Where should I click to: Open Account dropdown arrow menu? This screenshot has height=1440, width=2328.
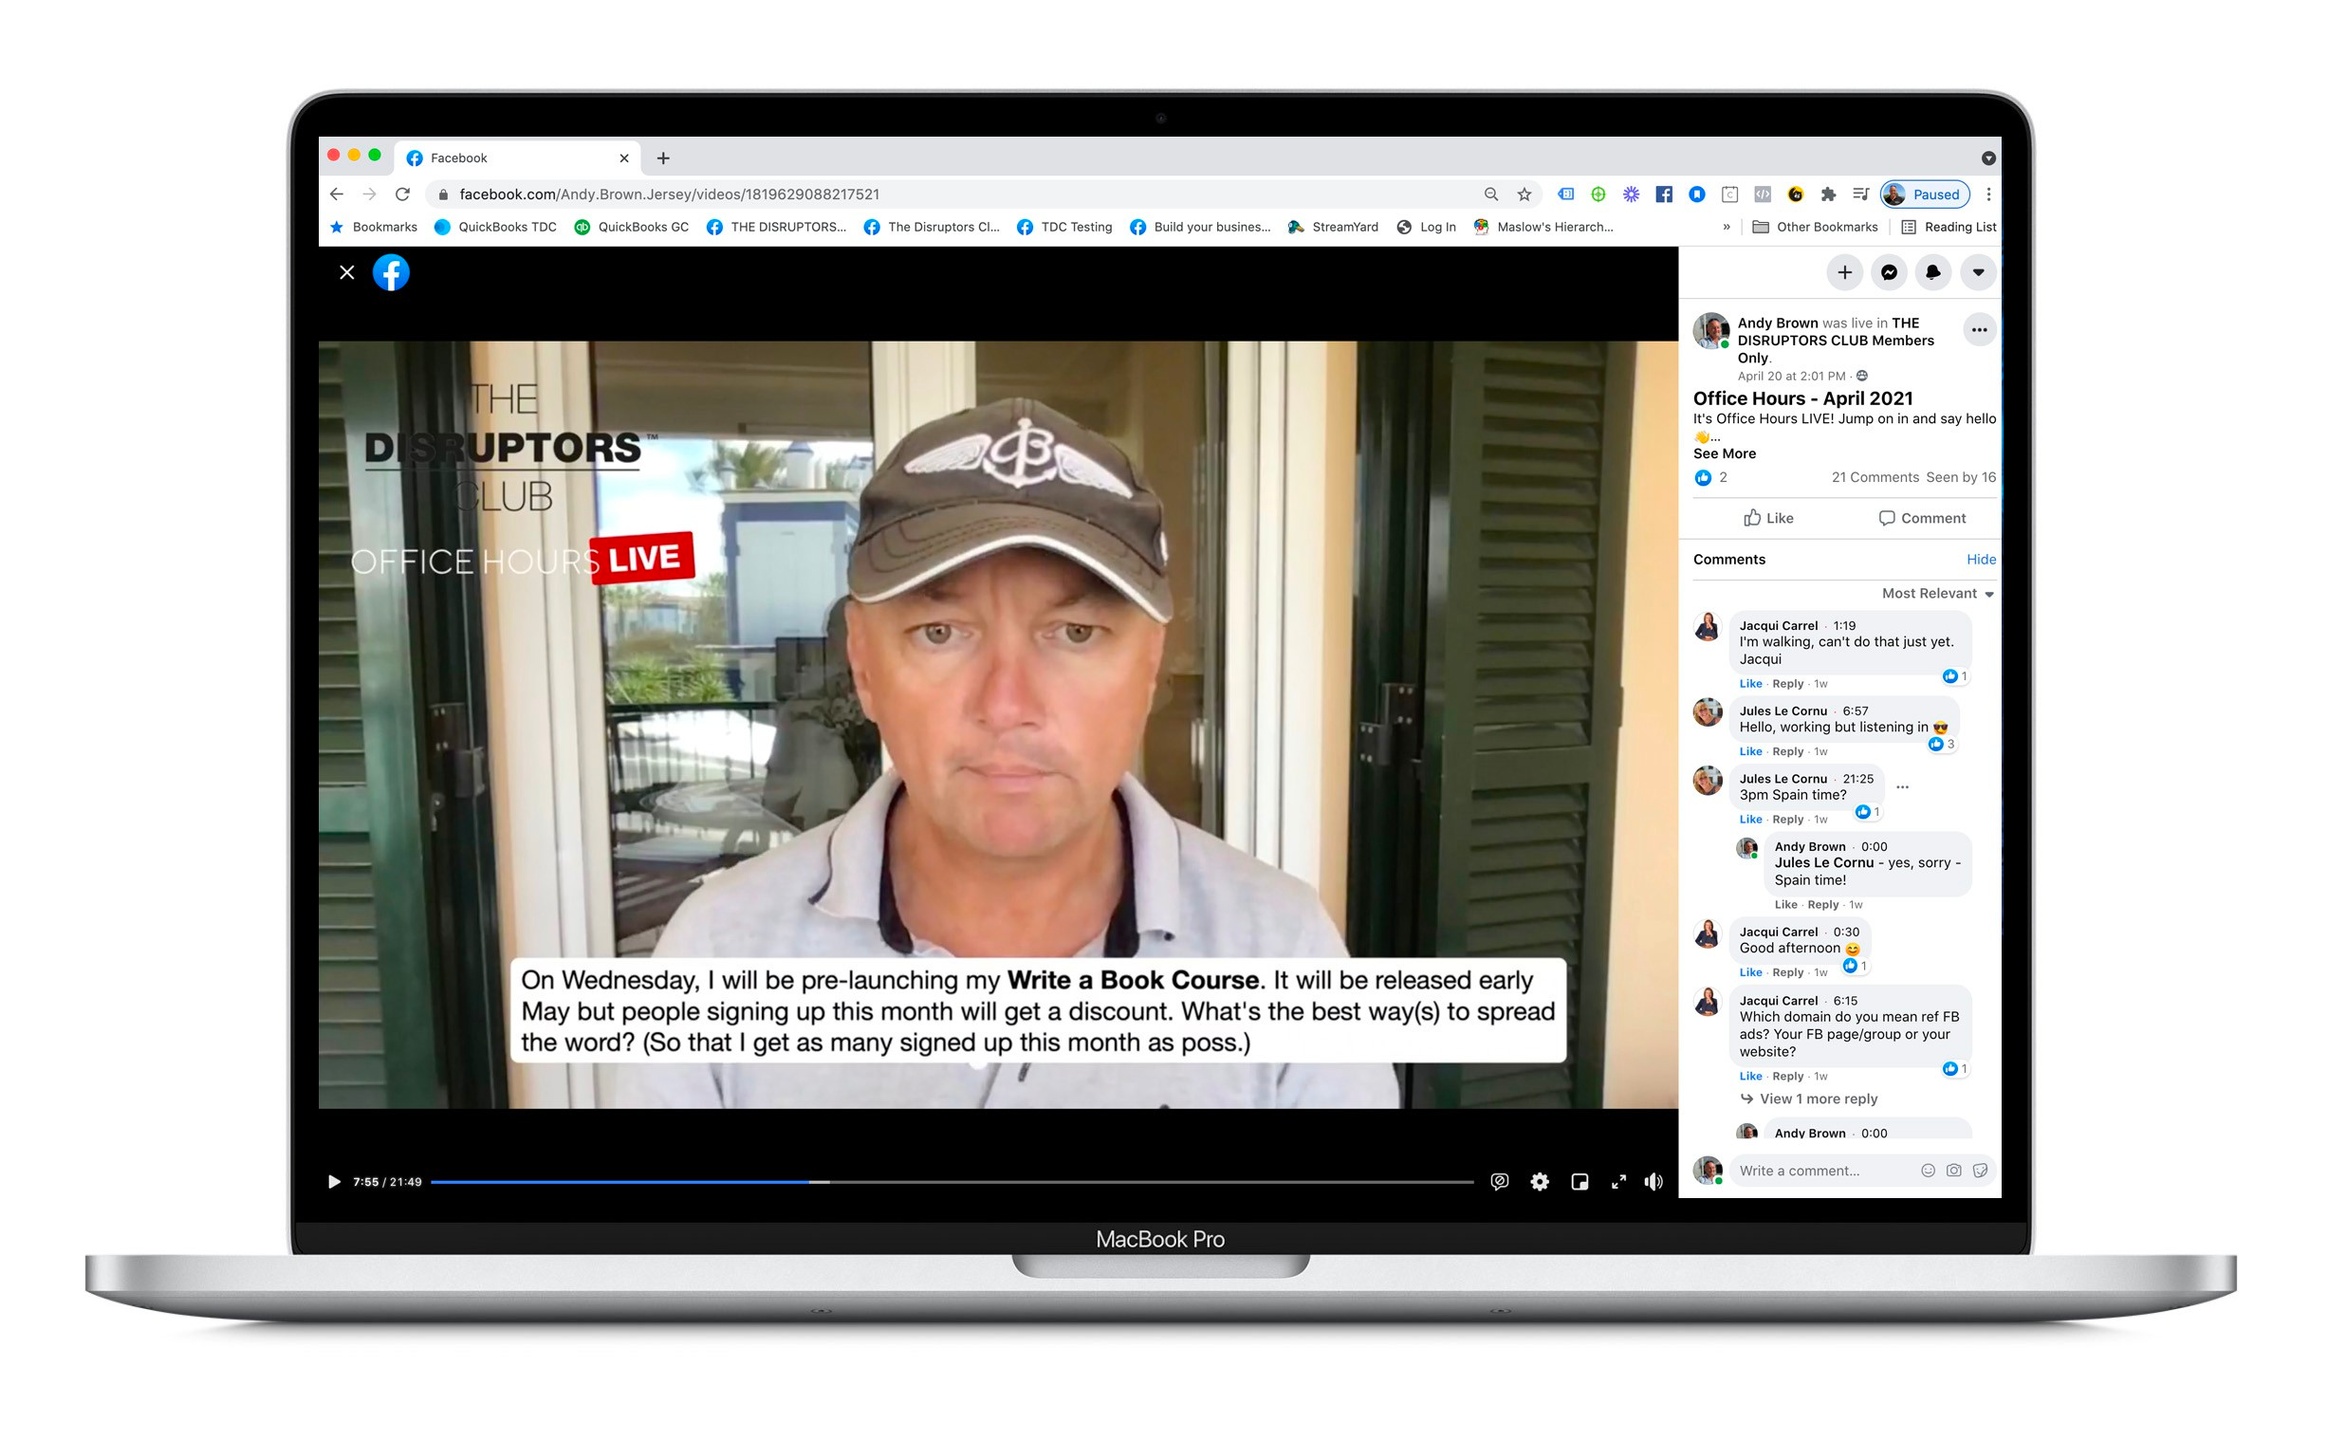tap(1977, 272)
